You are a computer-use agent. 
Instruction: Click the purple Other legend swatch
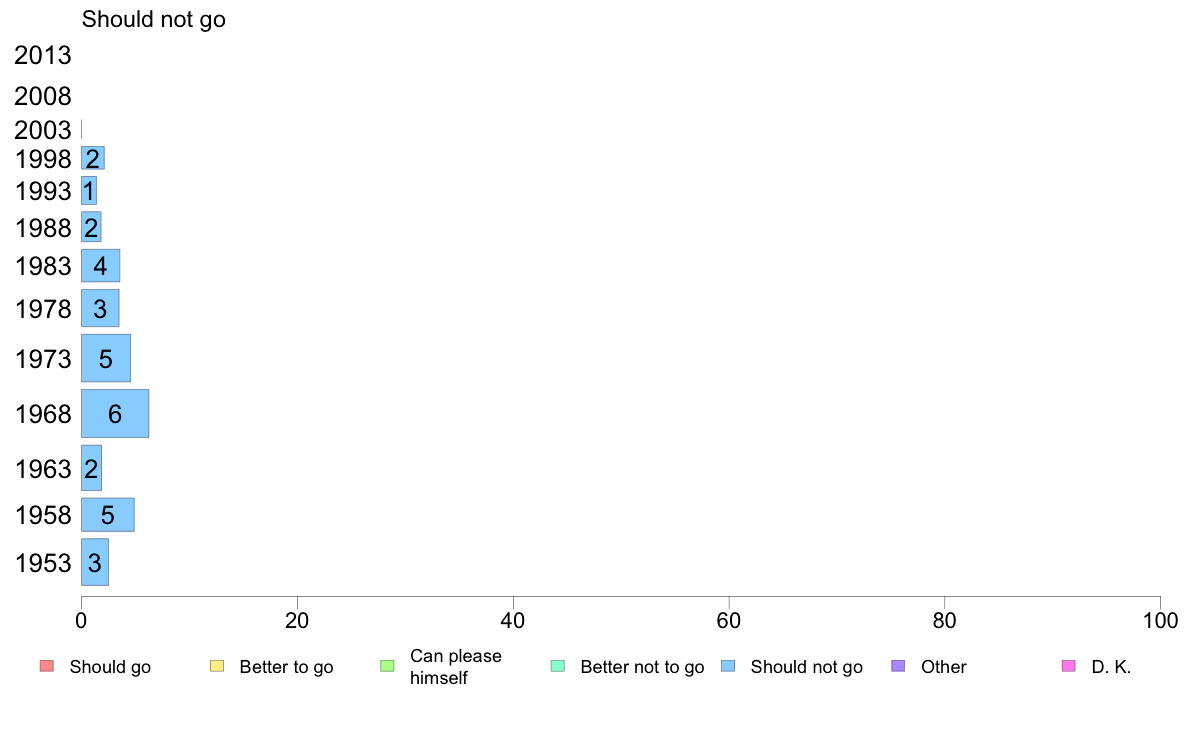[899, 666]
